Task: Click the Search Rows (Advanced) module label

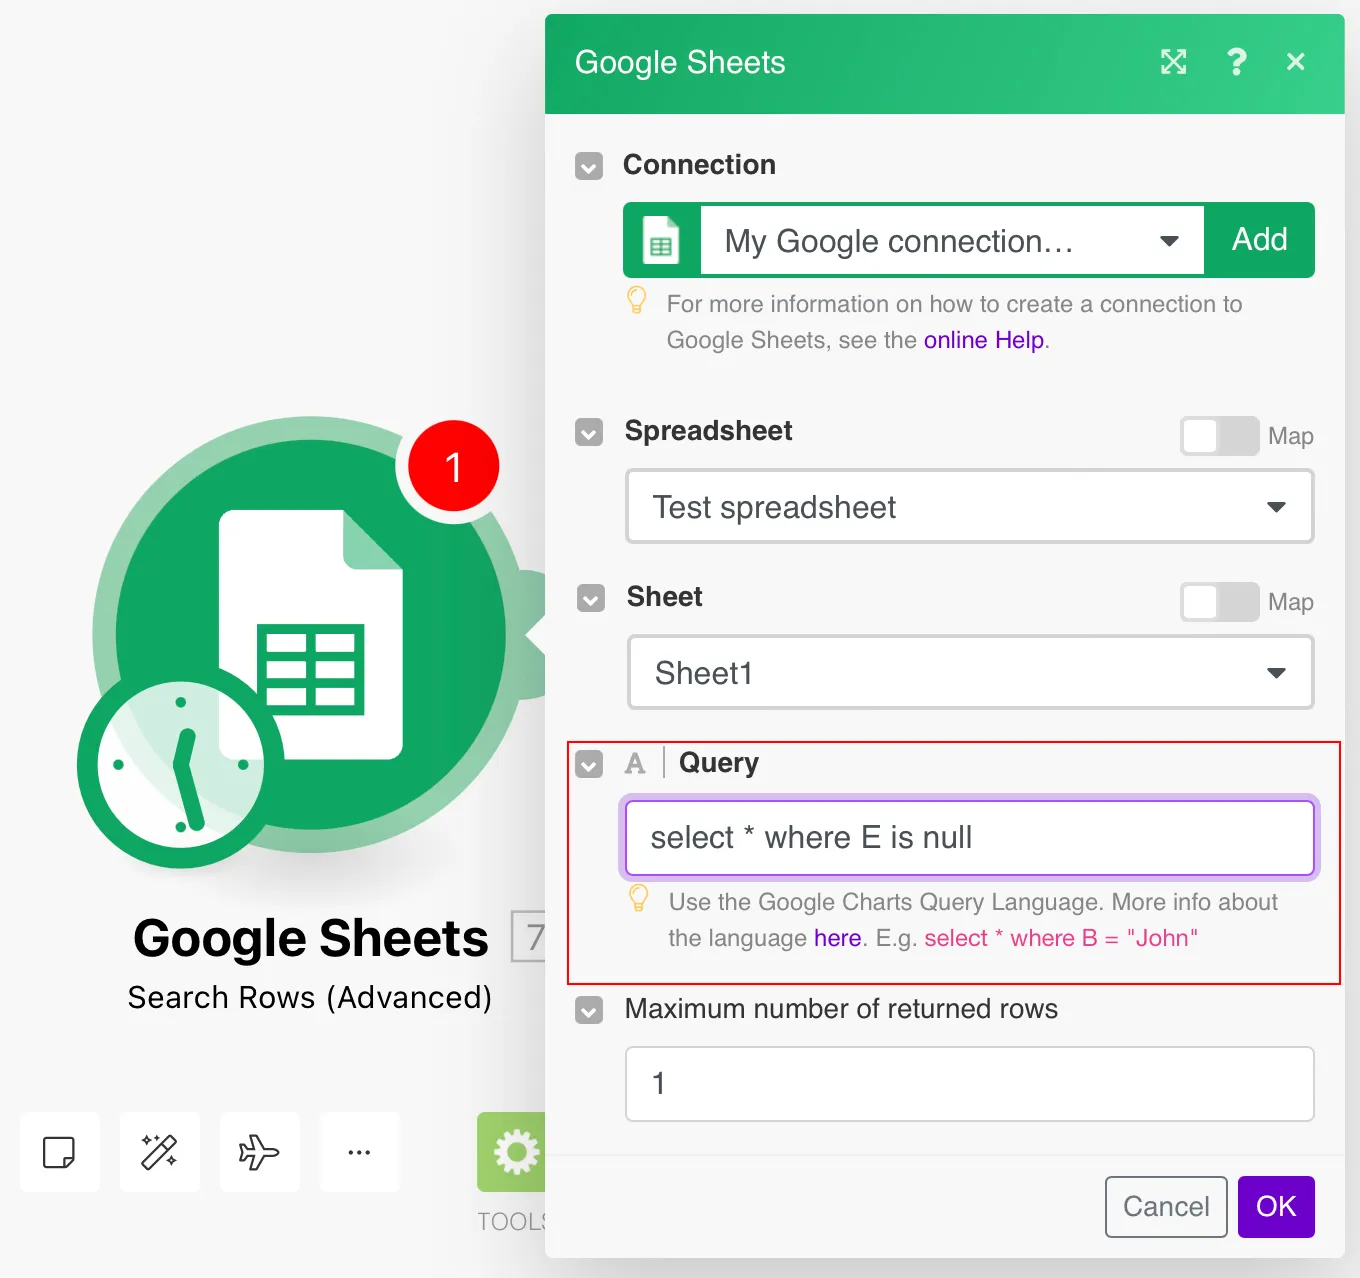Action: (x=310, y=998)
